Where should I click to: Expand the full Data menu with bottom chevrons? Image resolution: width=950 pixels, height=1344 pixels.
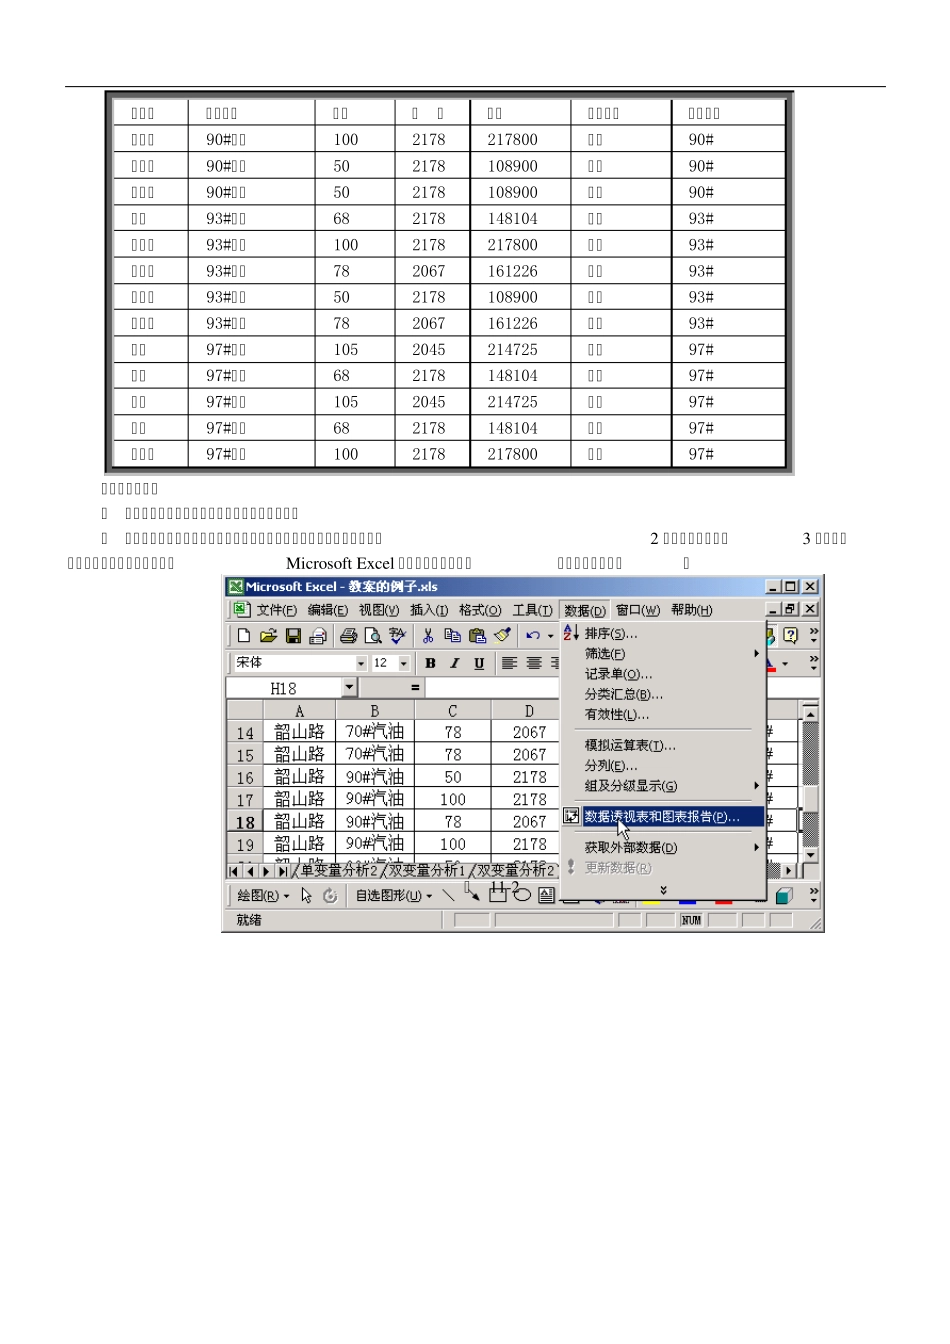point(663,890)
